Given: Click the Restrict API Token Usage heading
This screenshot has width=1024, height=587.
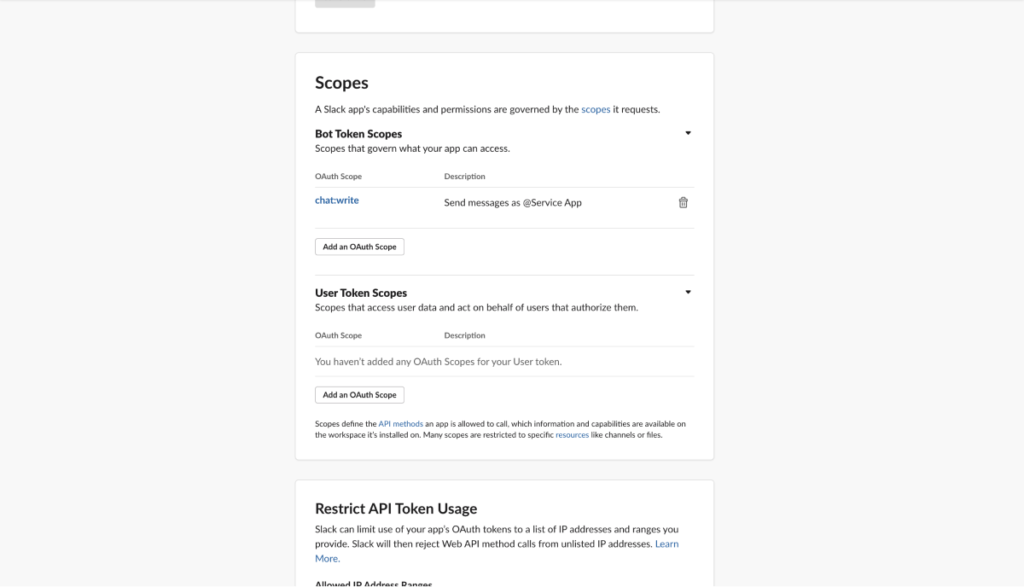Looking at the screenshot, I should [x=396, y=508].
